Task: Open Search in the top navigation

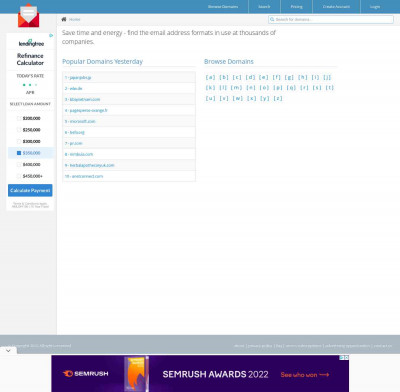Action: (x=264, y=7)
